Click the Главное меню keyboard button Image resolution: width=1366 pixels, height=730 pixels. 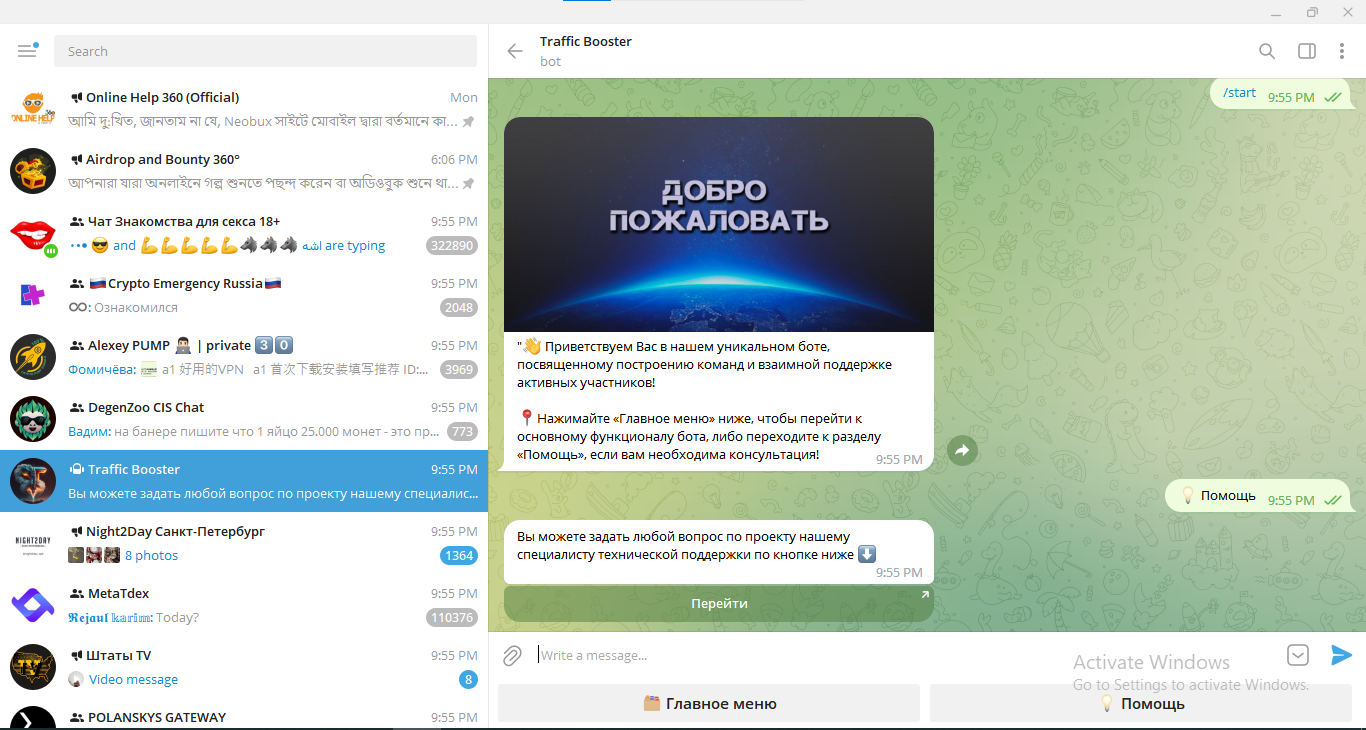[x=709, y=704]
